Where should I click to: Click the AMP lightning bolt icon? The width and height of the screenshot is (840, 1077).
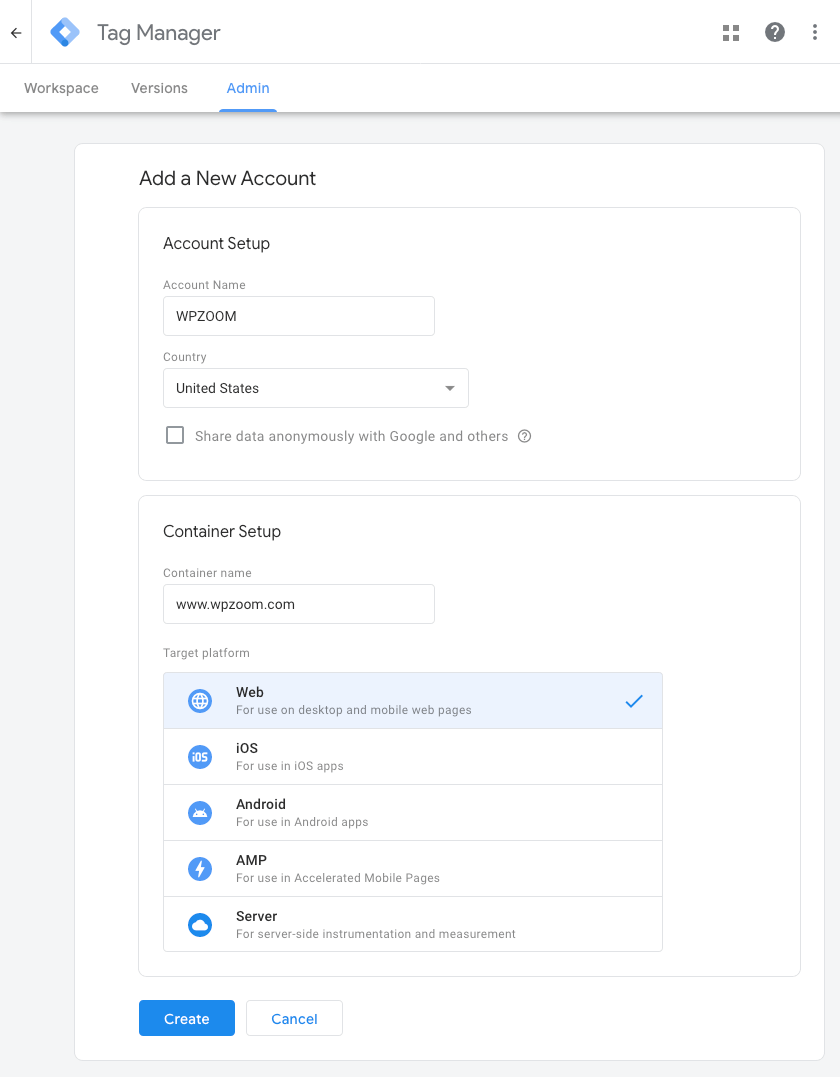point(200,869)
